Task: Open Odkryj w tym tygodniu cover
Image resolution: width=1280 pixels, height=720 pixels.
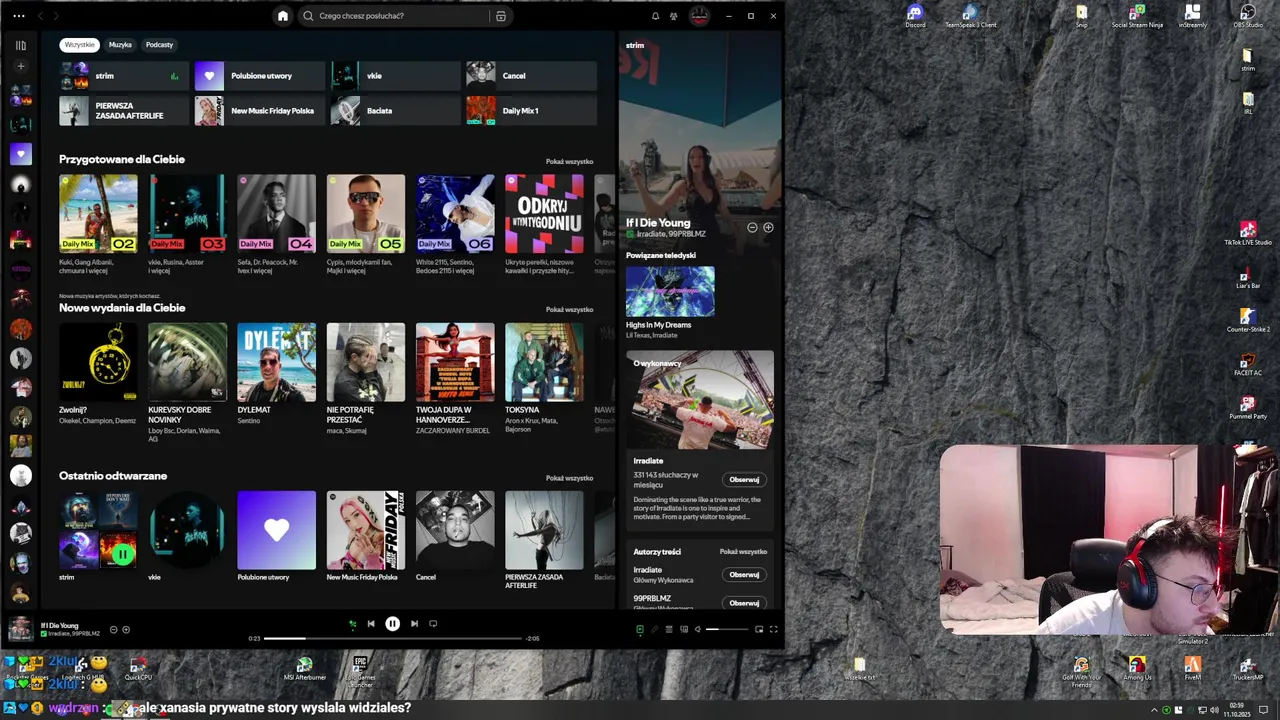Action: (544, 214)
